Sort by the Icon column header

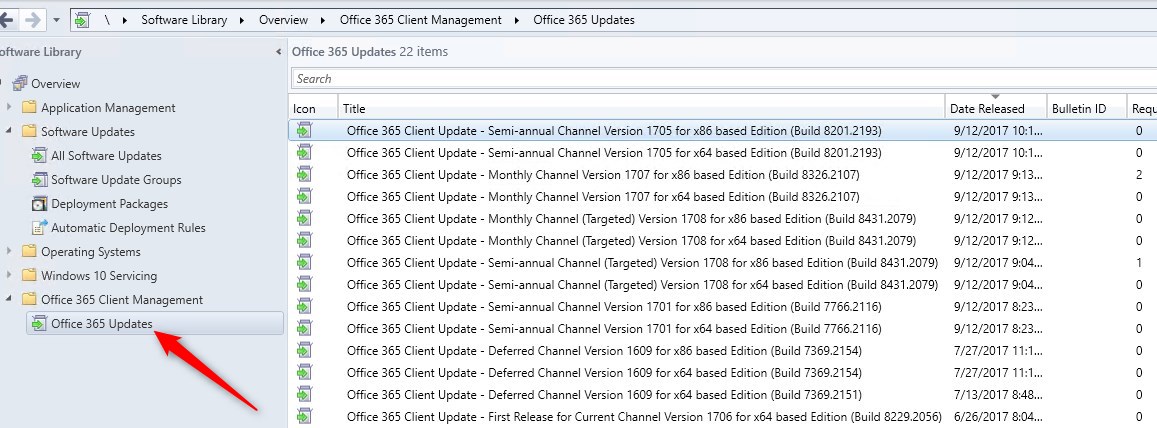pos(313,108)
